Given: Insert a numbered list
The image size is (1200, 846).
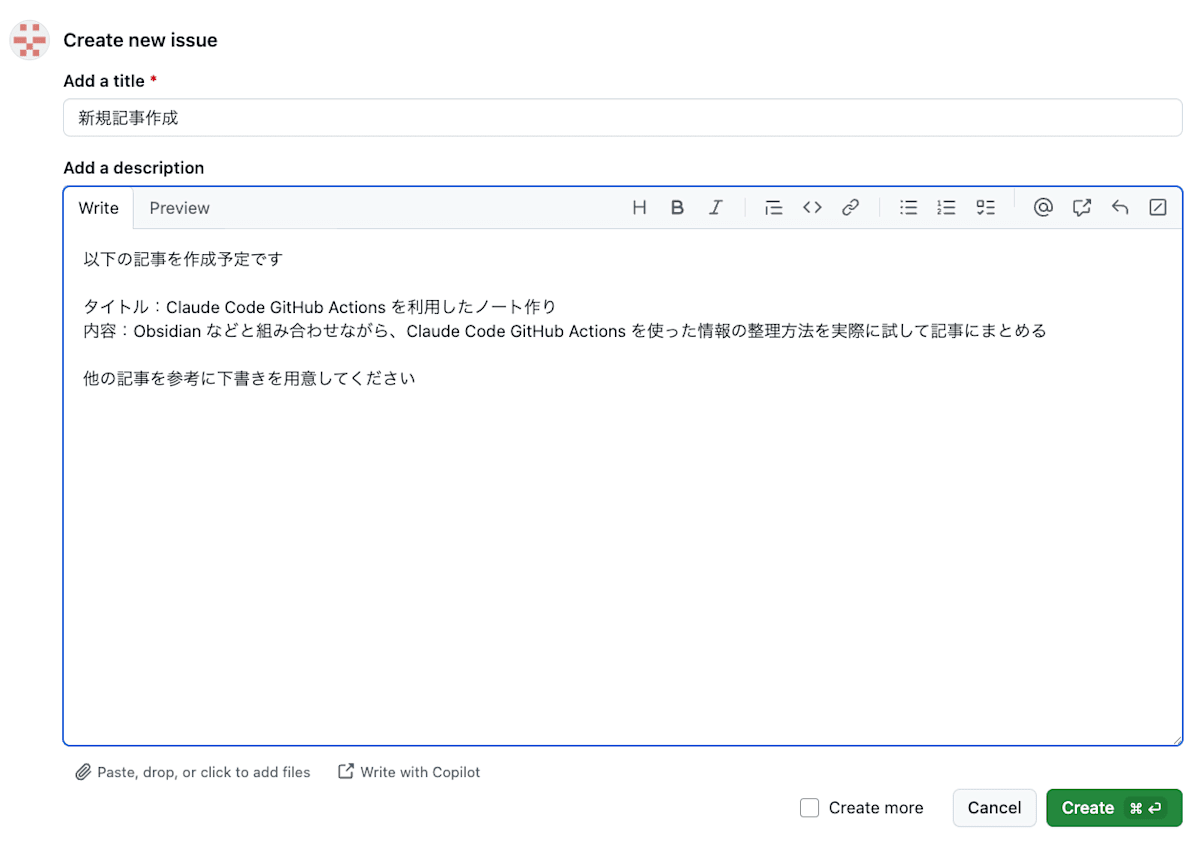Looking at the screenshot, I should (x=946, y=208).
